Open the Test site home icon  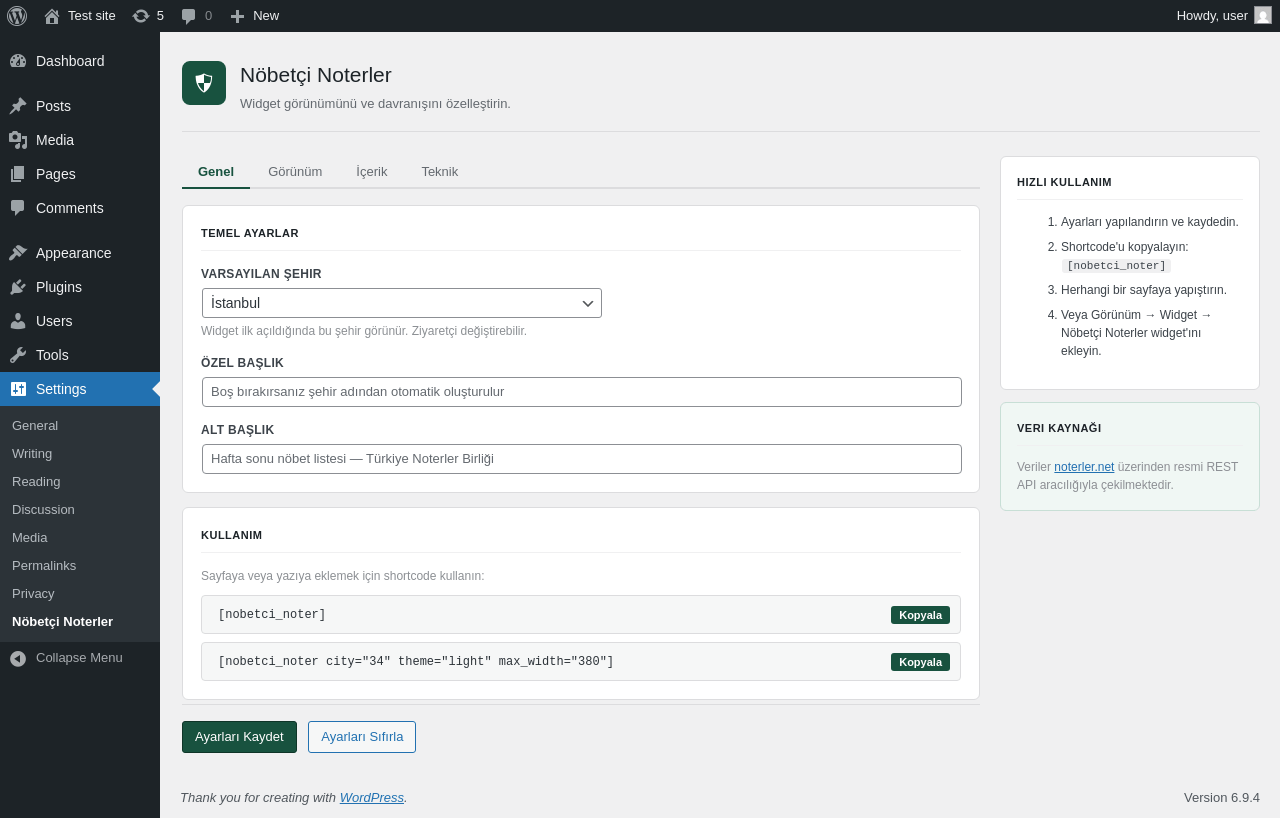point(52,16)
